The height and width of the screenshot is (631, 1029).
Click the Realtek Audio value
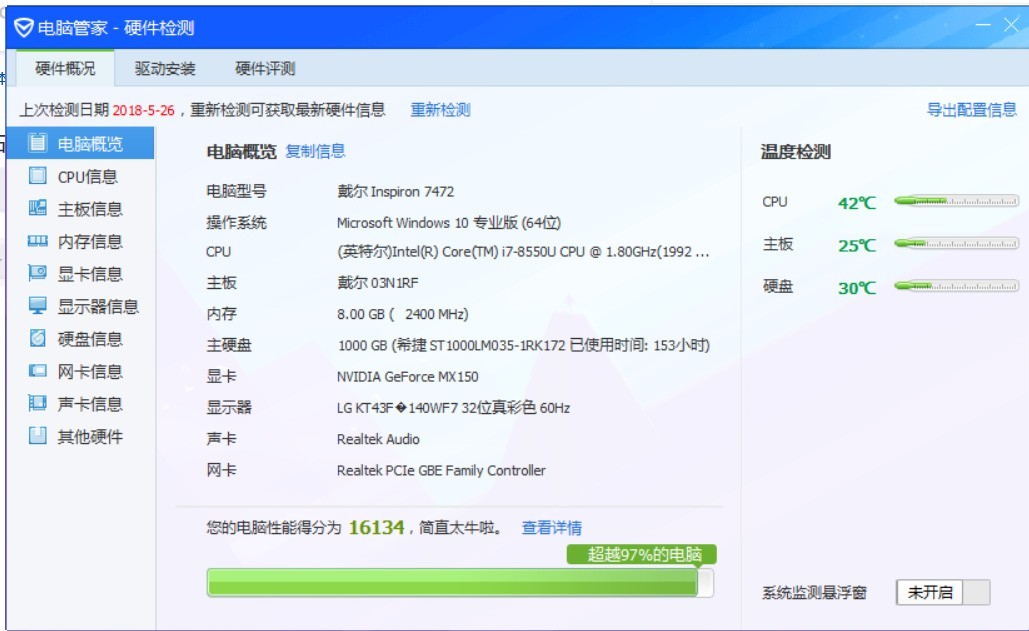pyautogui.click(x=378, y=439)
